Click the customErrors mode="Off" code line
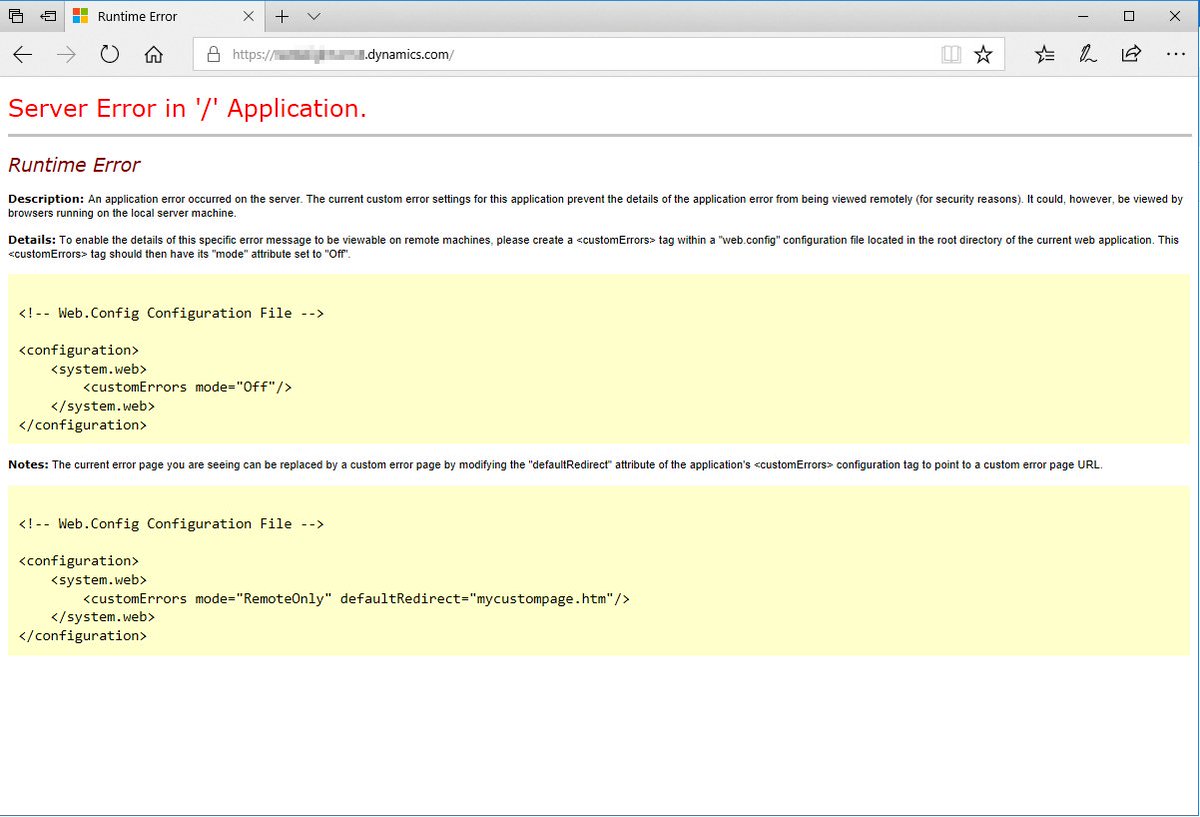The width and height of the screenshot is (1200, 817). click(x=187, y=387)
